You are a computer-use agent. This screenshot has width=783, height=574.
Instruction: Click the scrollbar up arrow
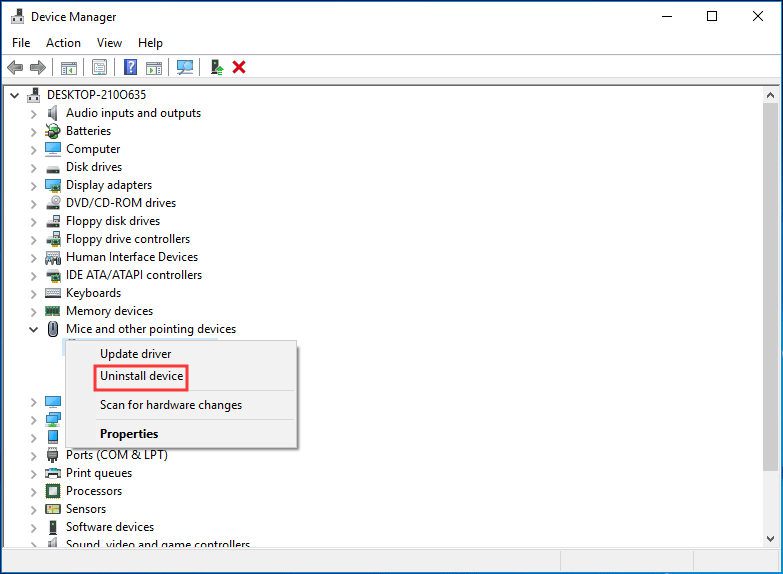click(771, 95)
